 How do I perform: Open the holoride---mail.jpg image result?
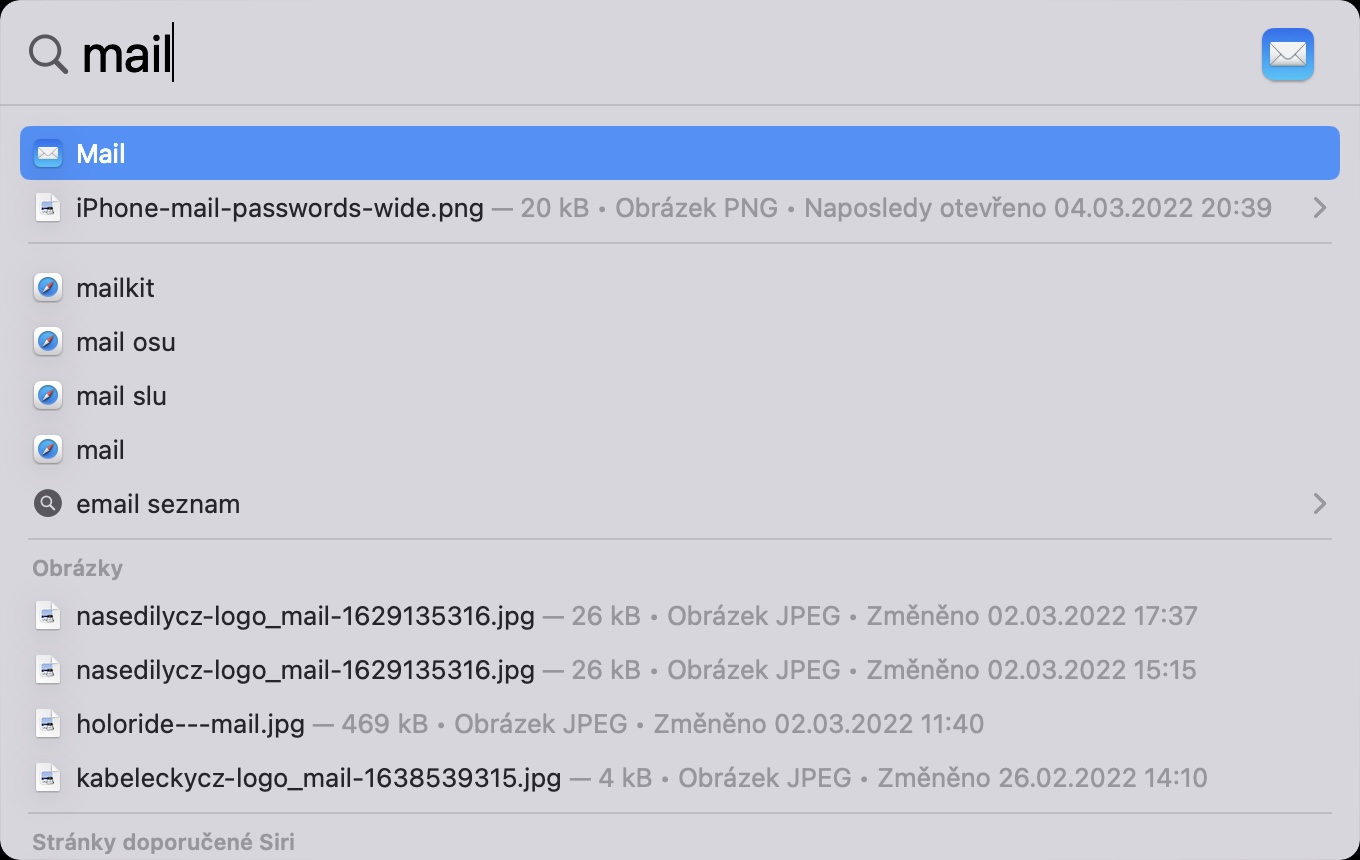point(190,724)
